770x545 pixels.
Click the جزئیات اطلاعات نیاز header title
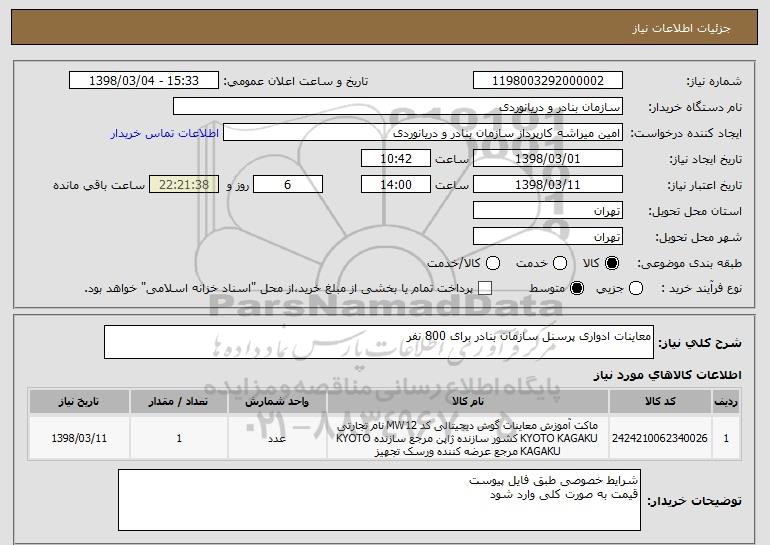click(x=681, y=28)
